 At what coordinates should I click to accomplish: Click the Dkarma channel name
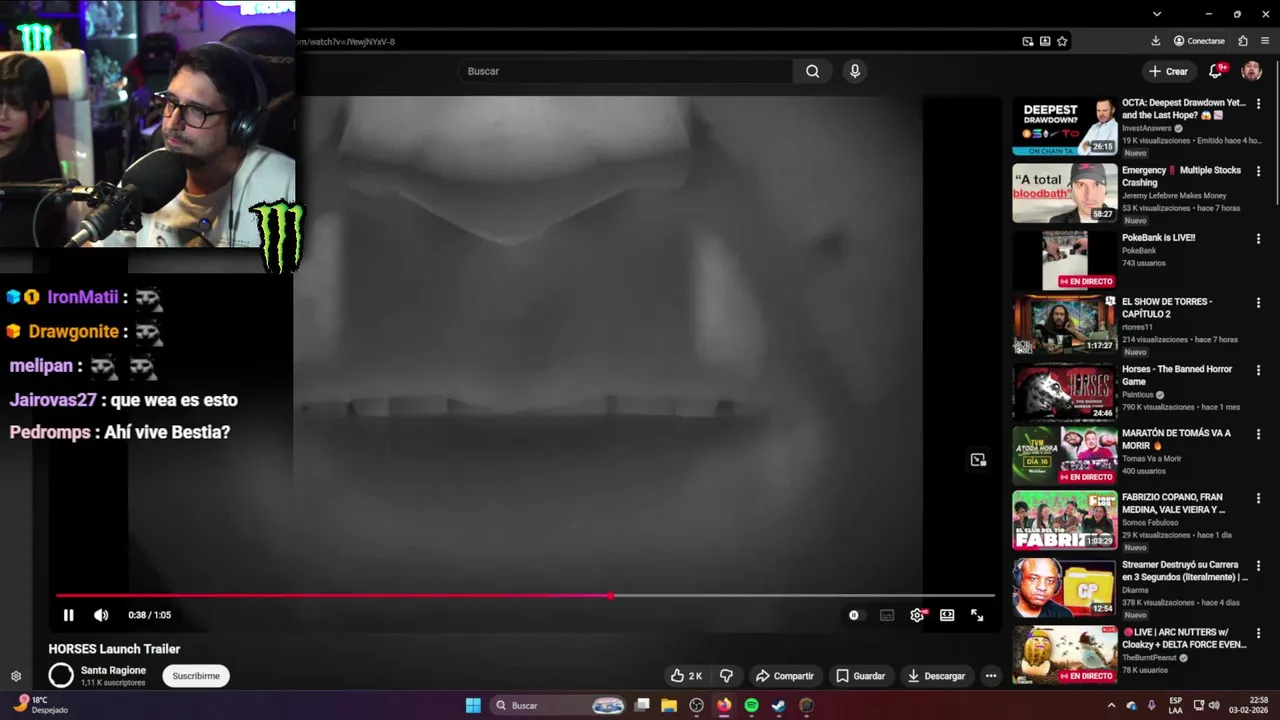pos(1135,590)
